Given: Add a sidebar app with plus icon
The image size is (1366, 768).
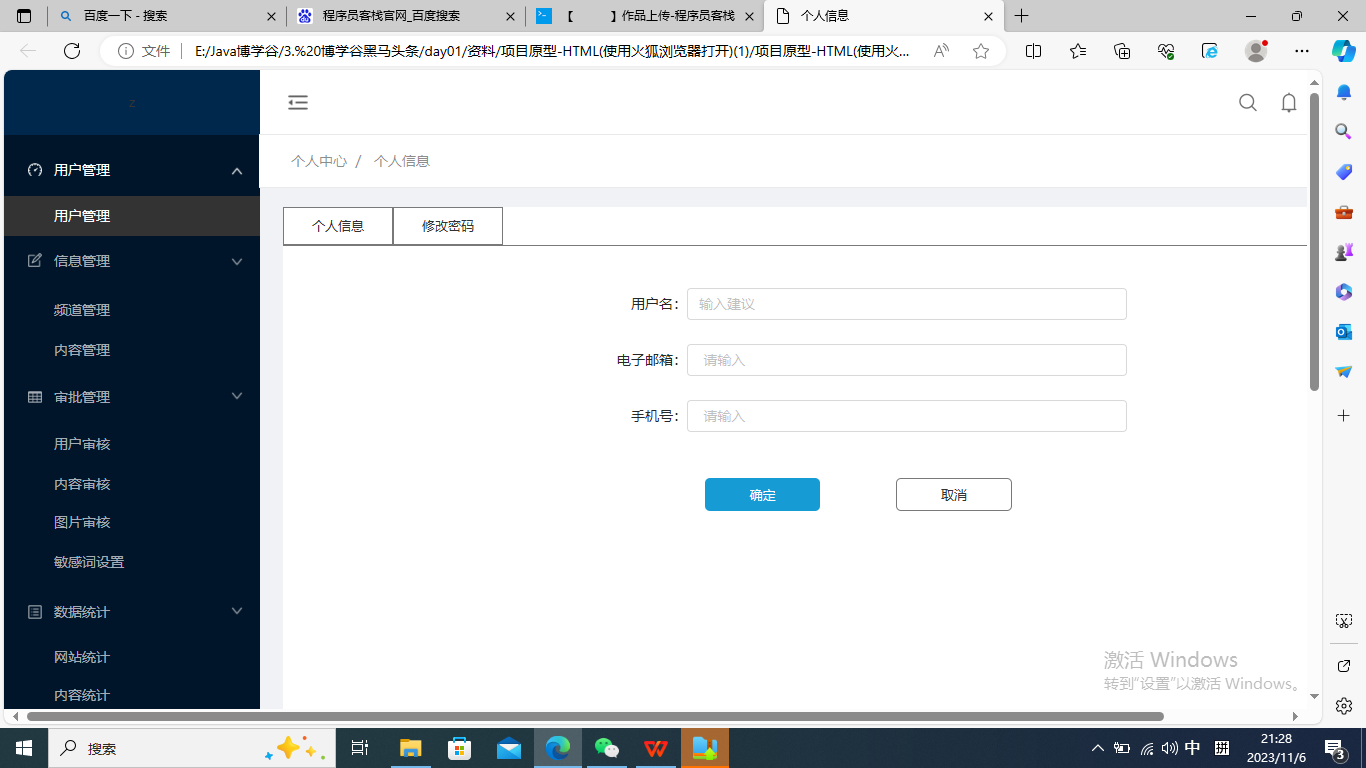Looking at the screenshot, I should (x=1344, y=415).
